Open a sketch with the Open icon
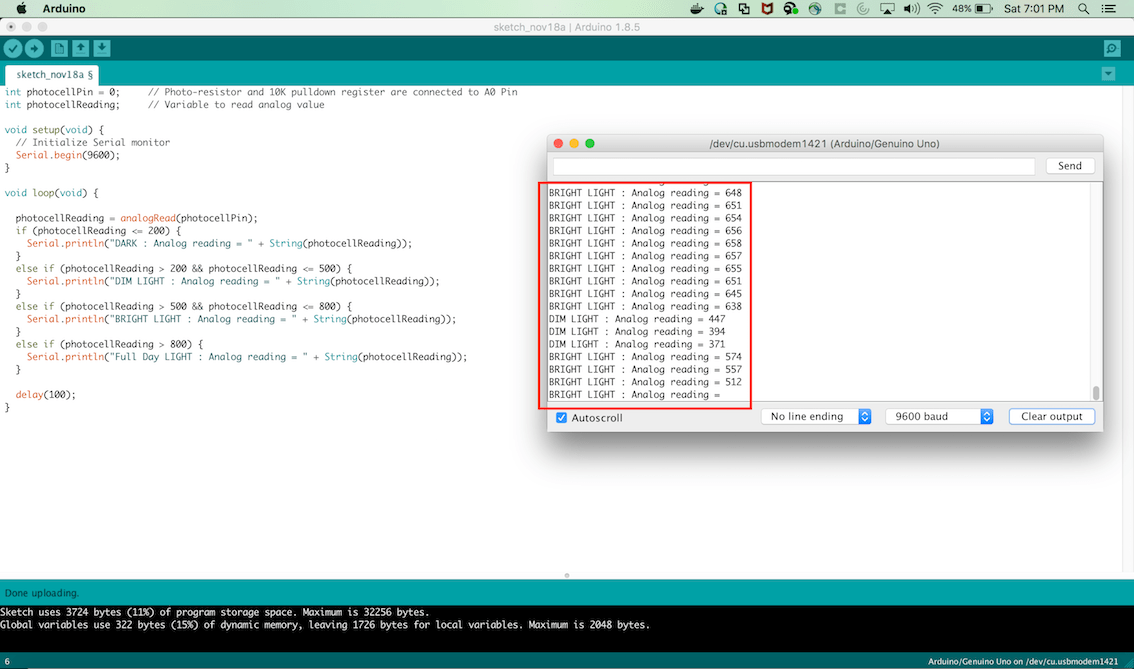 [80, 48]
